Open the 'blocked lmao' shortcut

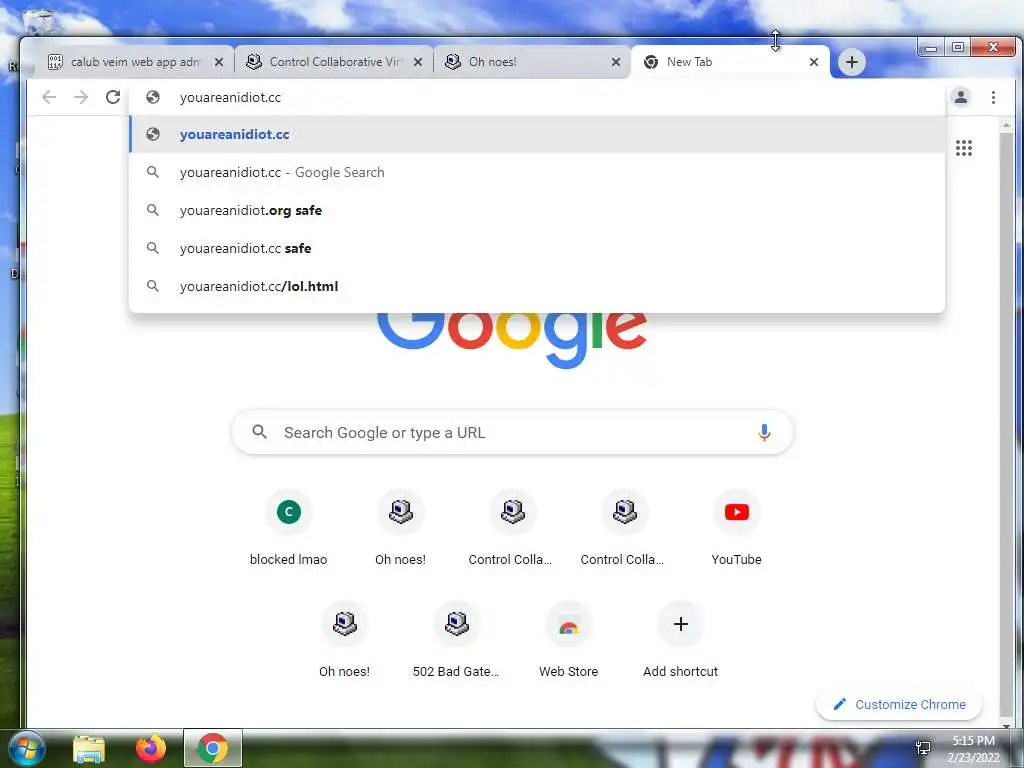[289, 528]
